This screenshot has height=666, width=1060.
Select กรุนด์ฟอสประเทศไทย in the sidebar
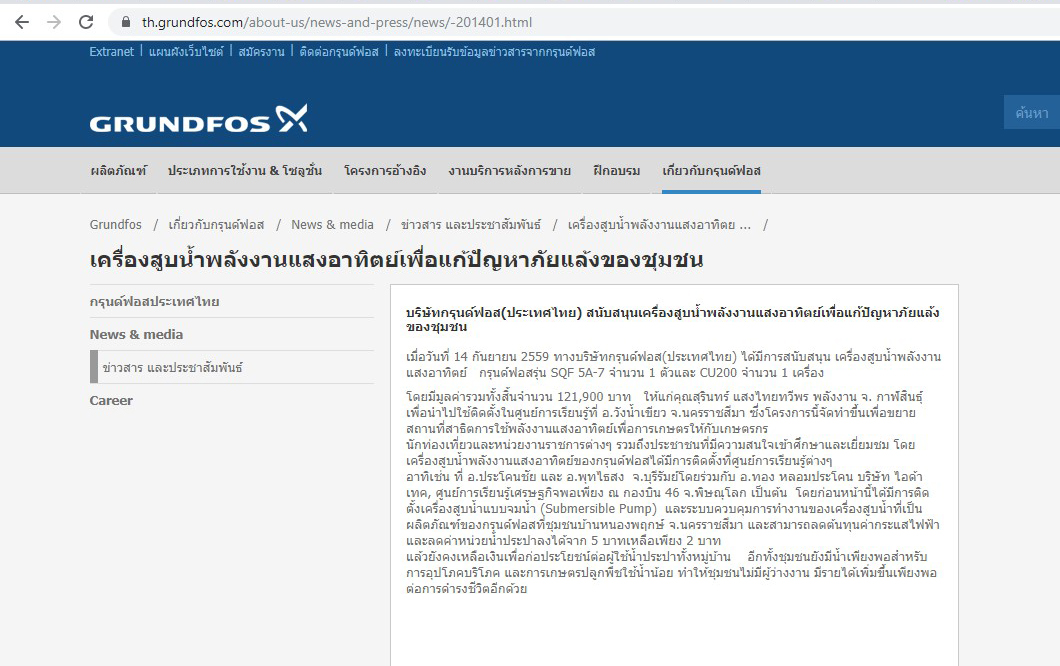pyautogui.click(x=155, y=302)
